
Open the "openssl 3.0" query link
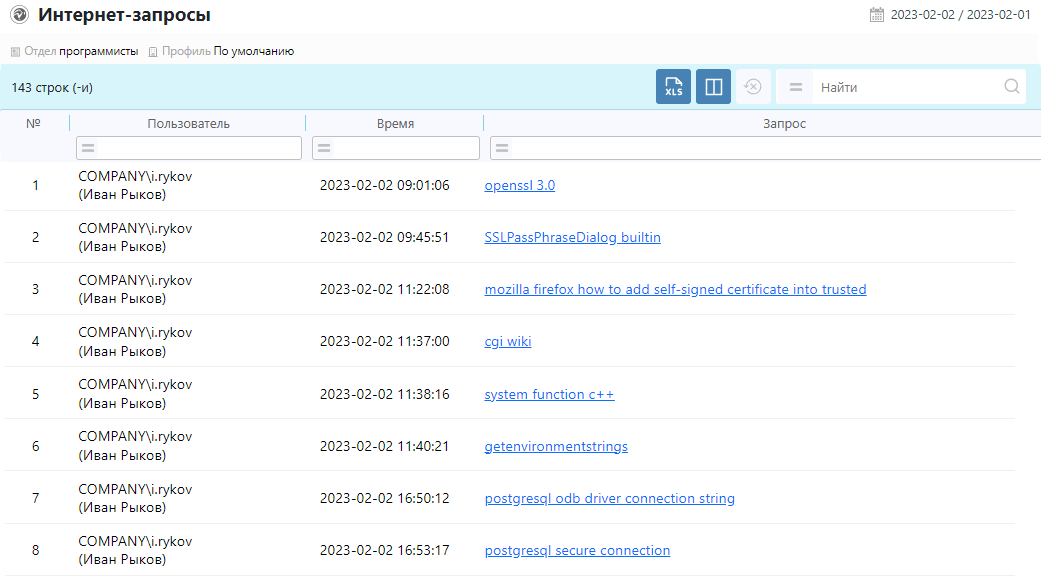pos(519,185)
